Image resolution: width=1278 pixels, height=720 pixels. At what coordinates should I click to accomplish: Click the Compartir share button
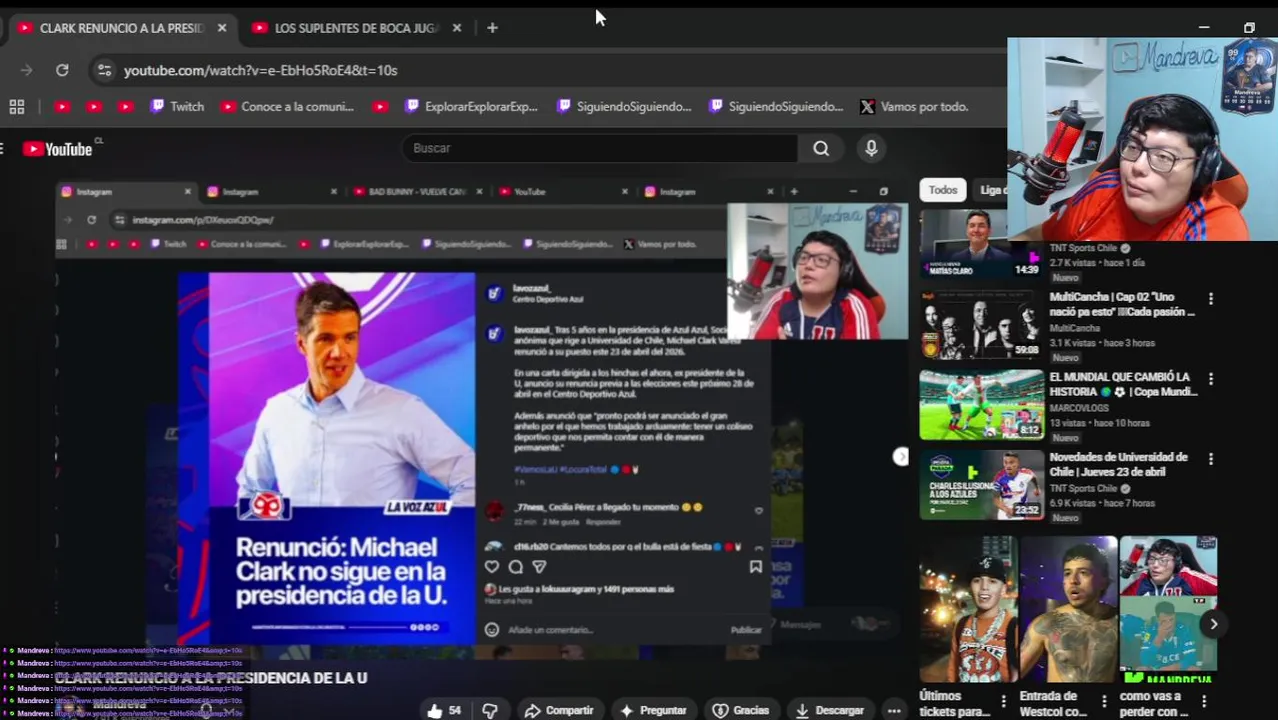click(x=559, y=710)
